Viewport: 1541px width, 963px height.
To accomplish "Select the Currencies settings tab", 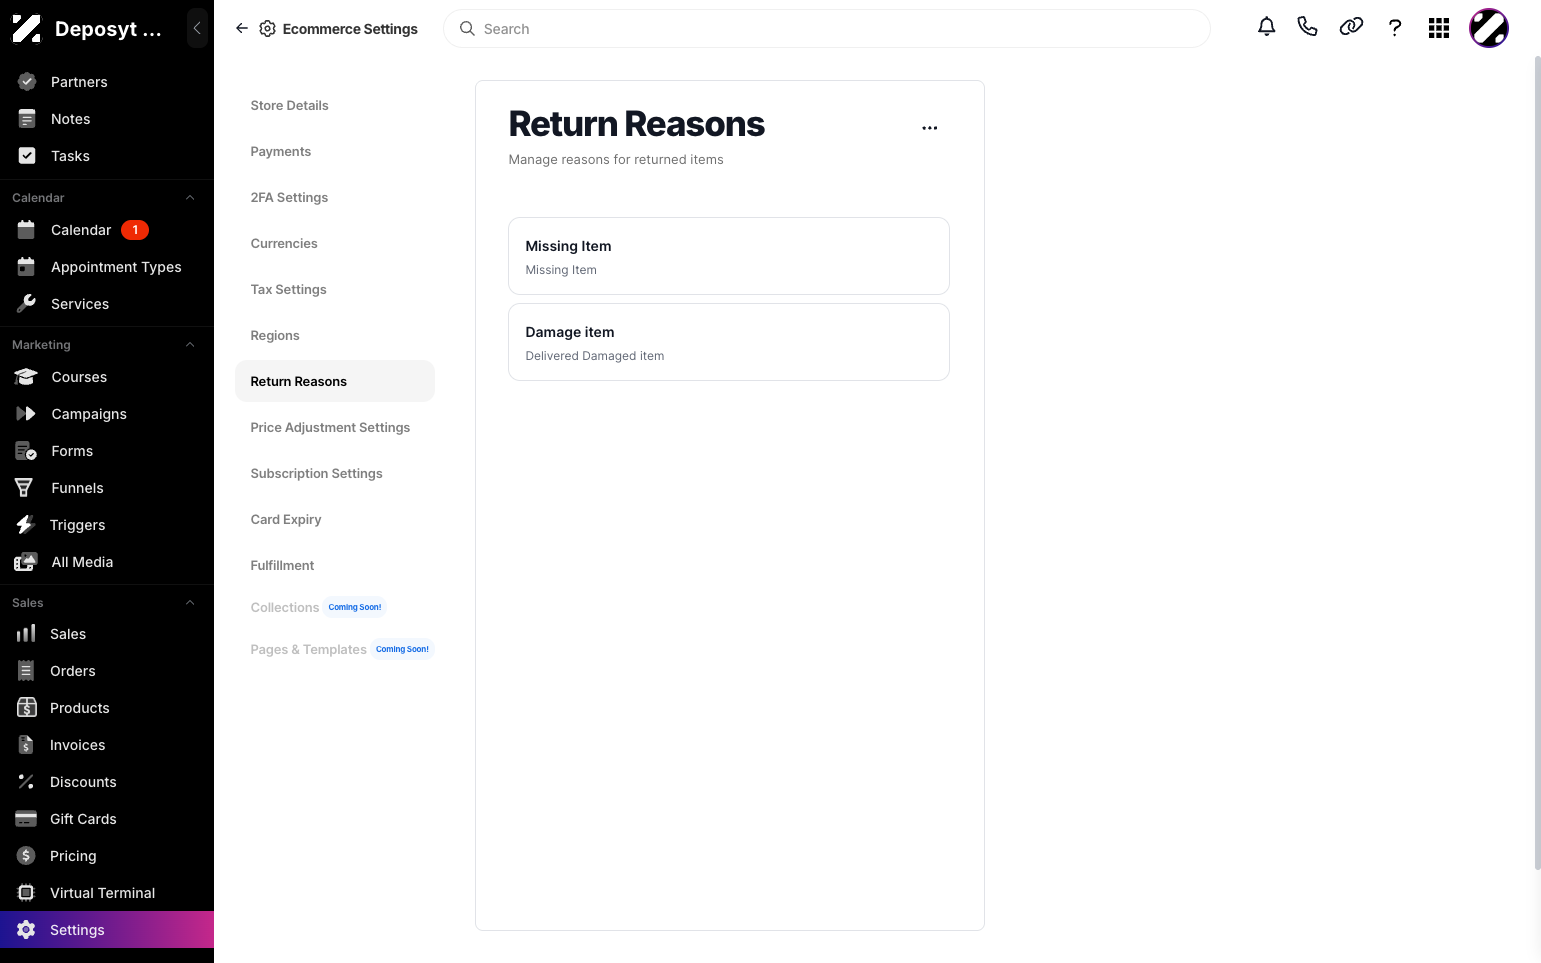I will click(335, 243).
